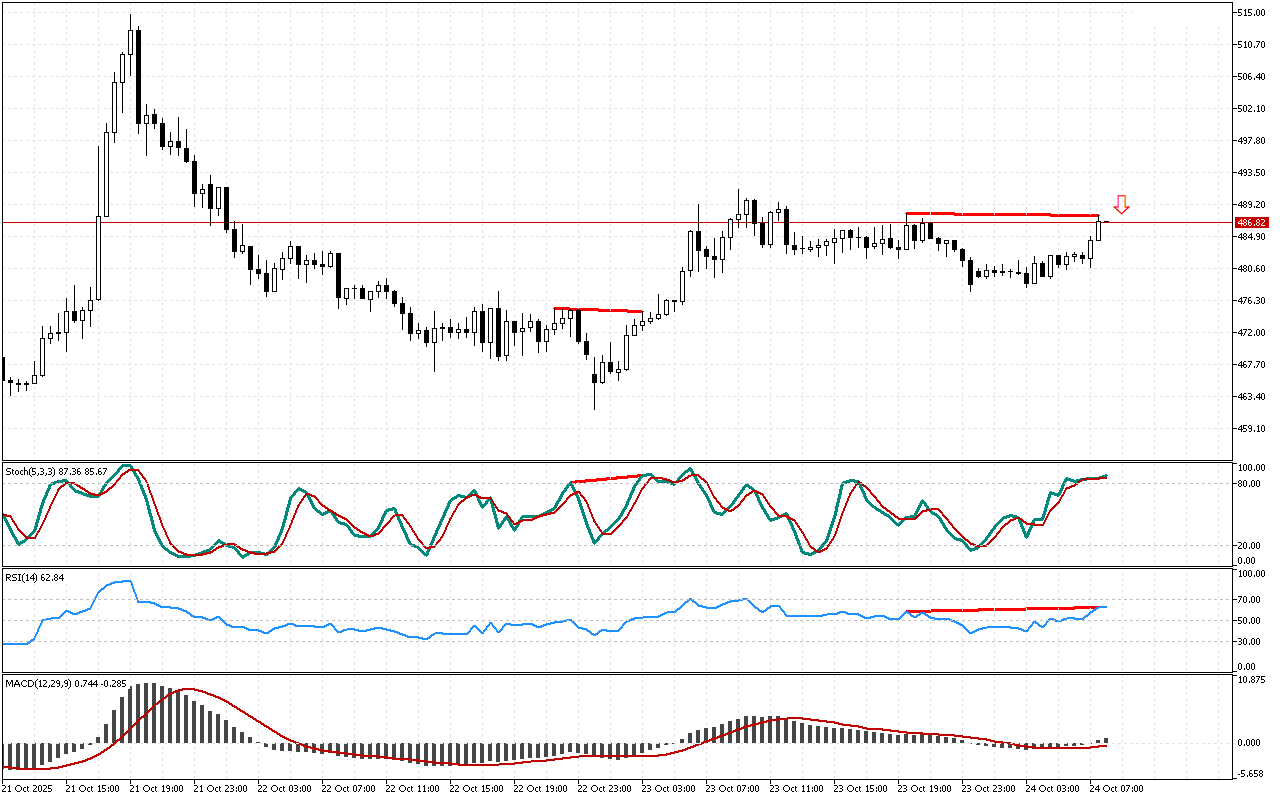Click the 21 Oct 2025 date label
The width and height of the screenshot is (1280, 800).
30,788
